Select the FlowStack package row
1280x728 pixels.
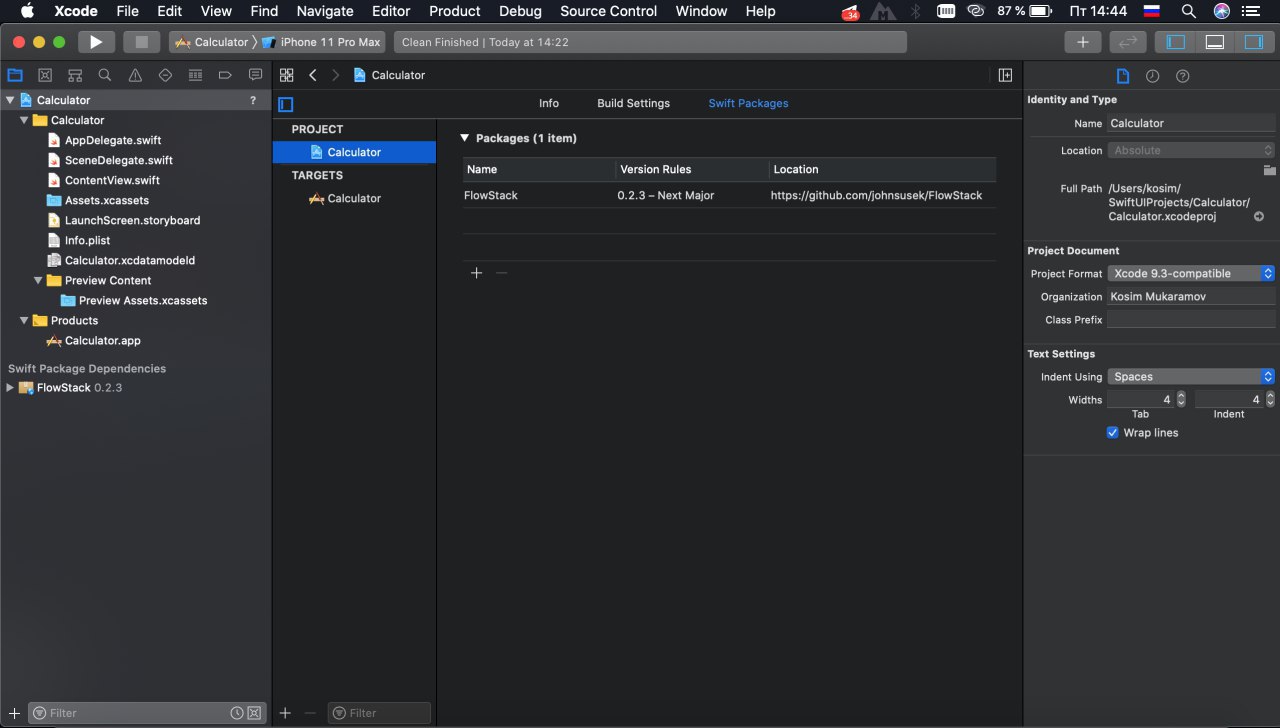(729, 195)
